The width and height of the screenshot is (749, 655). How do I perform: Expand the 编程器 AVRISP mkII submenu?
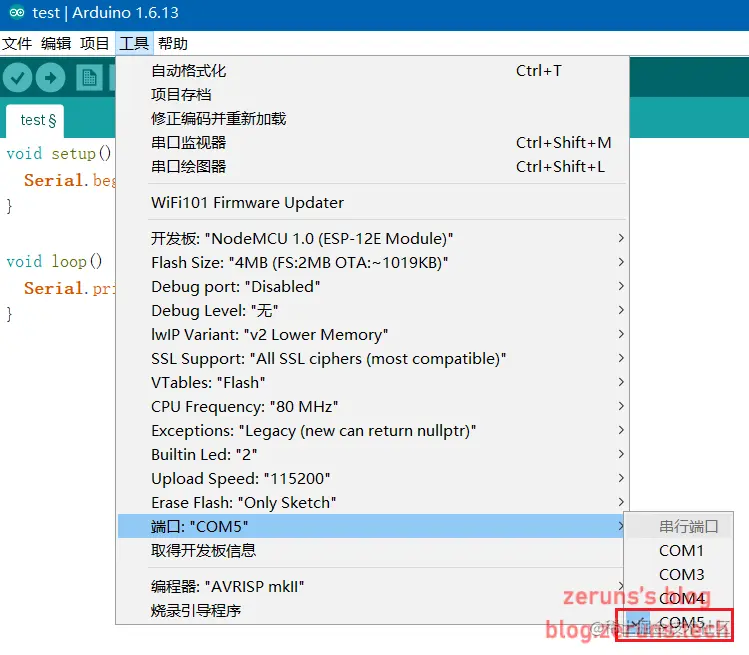pyautogui.click(x=372, y=586)
